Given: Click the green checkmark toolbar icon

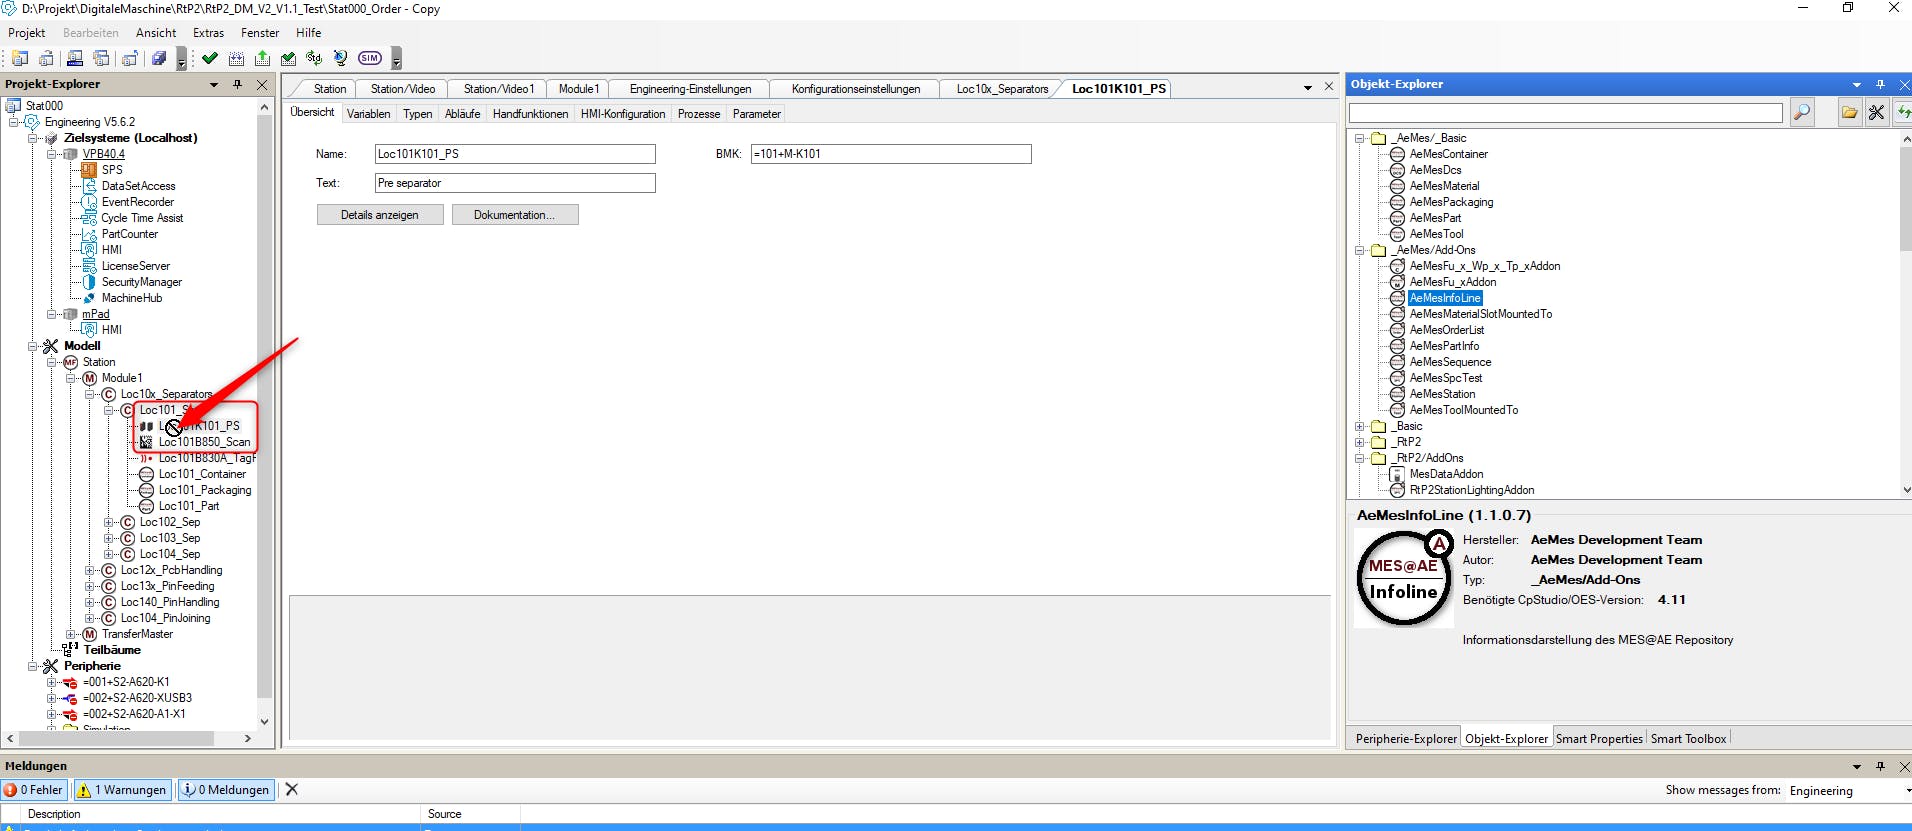Looking at the screenshot, I should click(x=210, y=58).
